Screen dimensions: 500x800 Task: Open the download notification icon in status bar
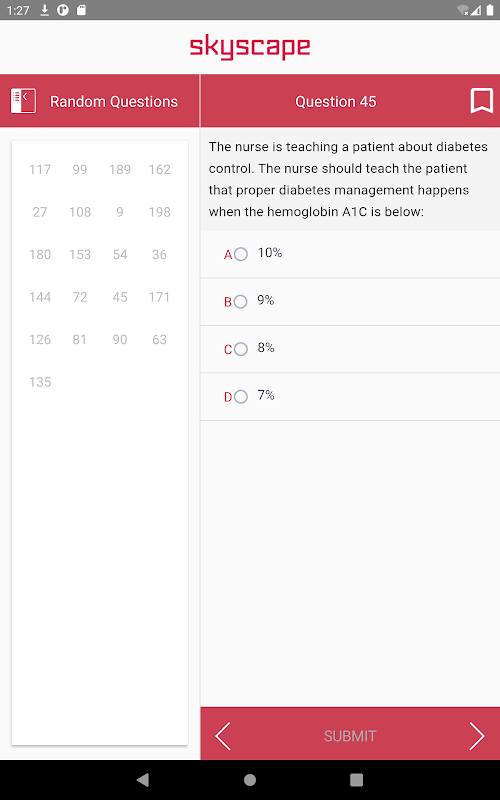click(45, 10)
